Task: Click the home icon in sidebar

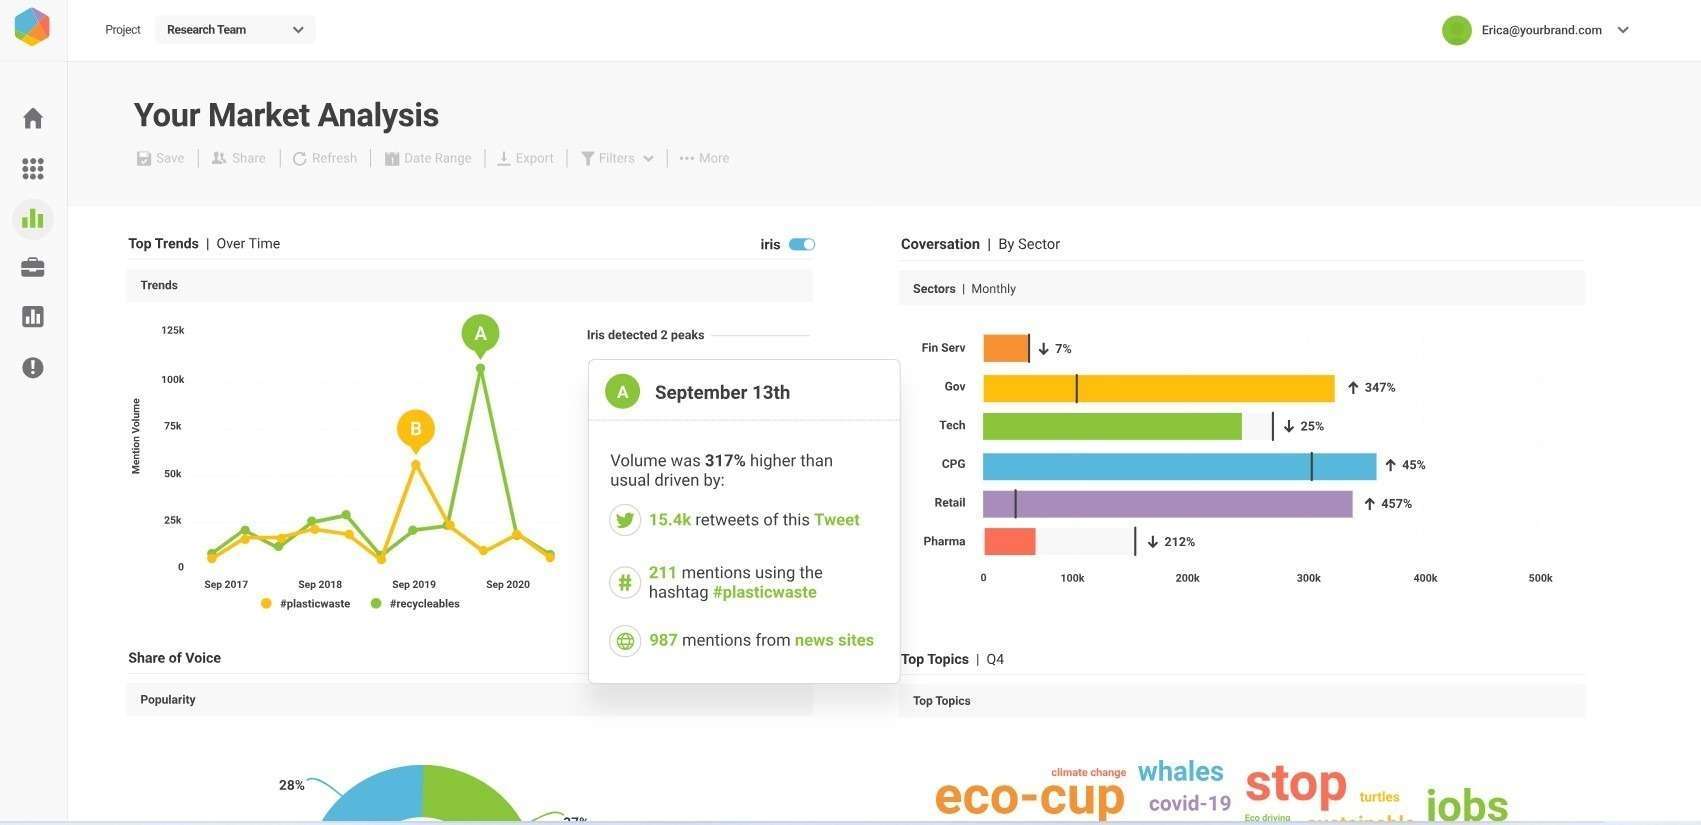Action: tap(33, 119)
